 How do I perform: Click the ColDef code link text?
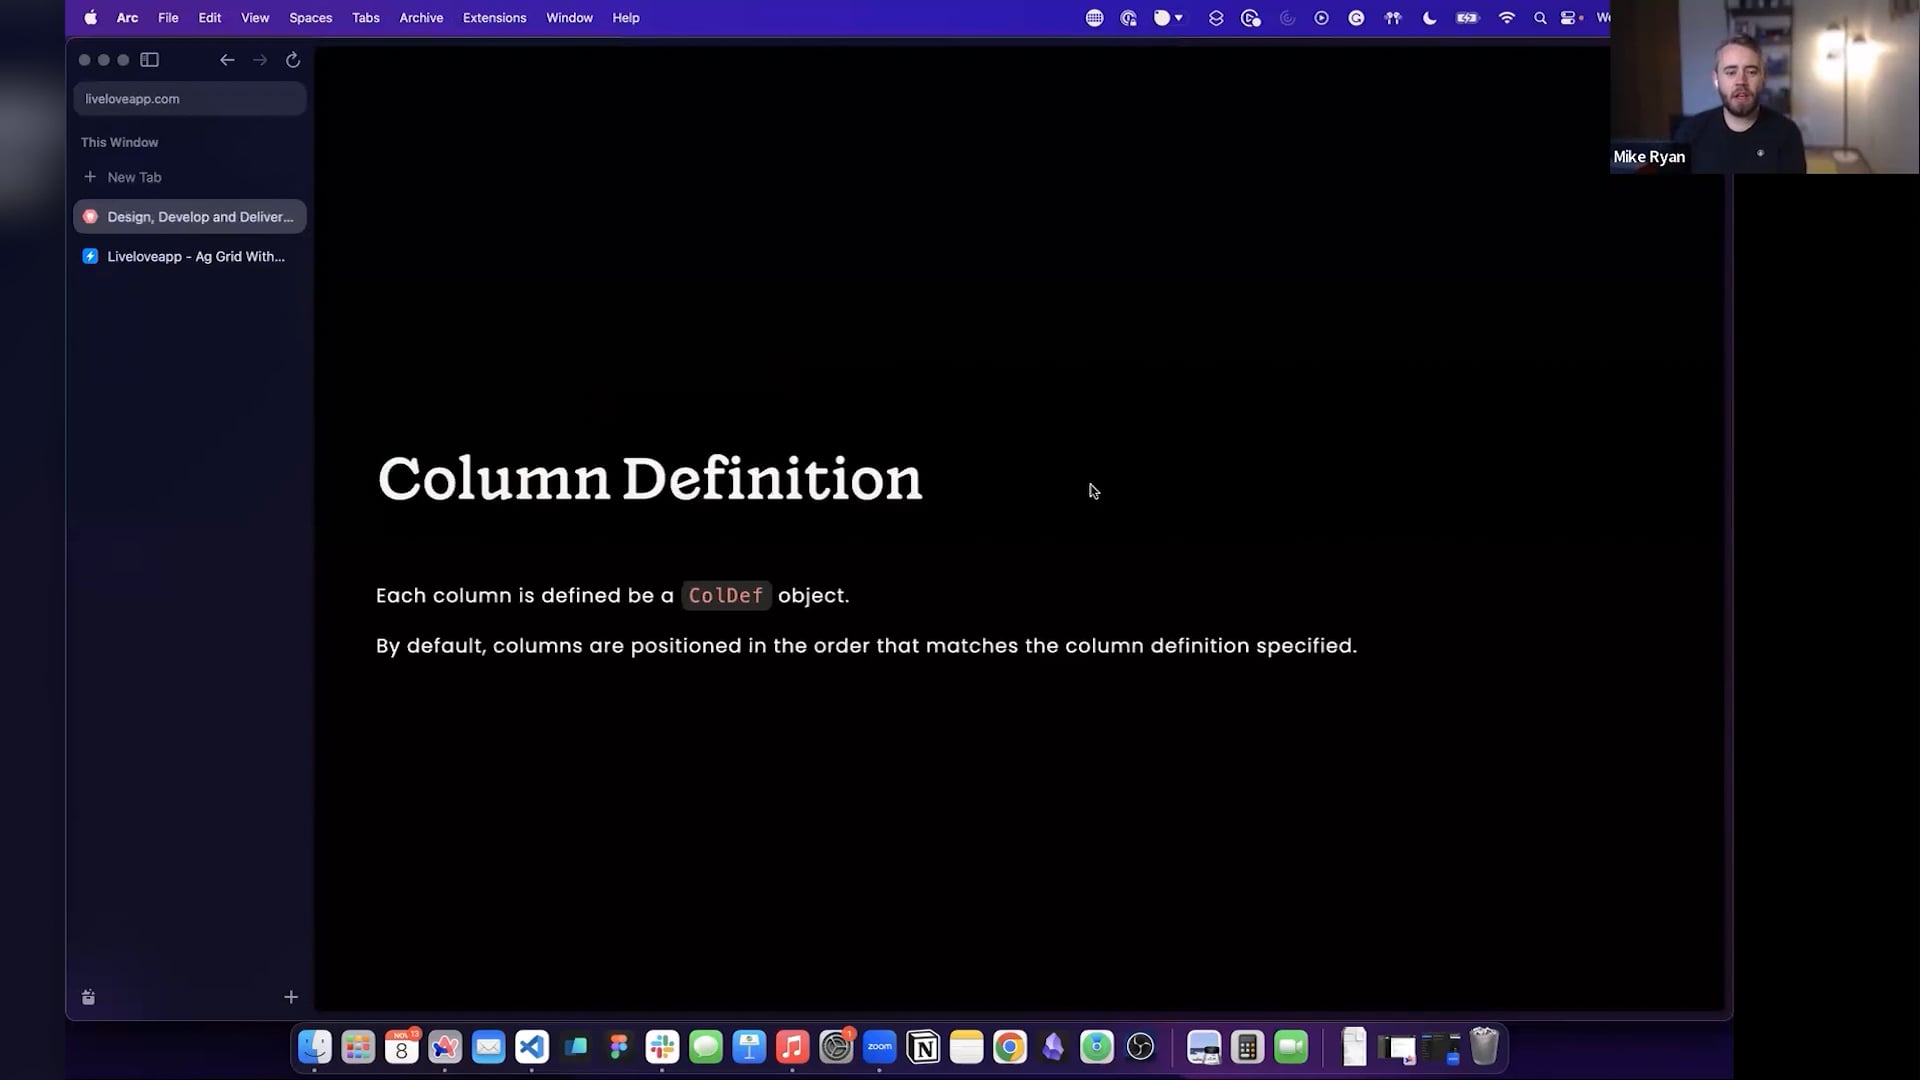726,596
